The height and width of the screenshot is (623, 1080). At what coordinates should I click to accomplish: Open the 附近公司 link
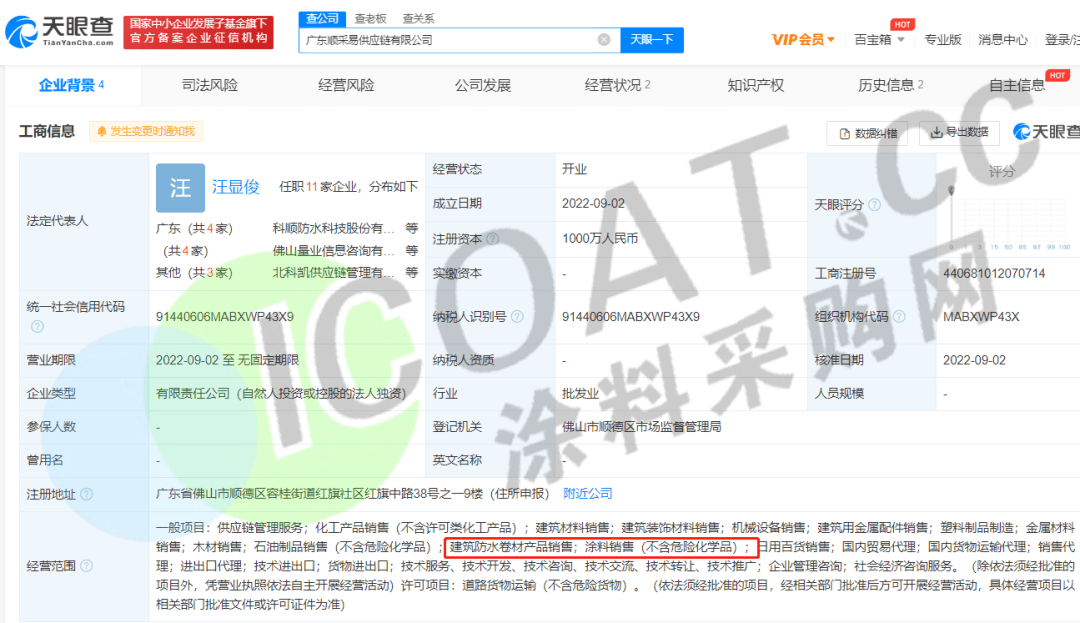pos(587,494)
